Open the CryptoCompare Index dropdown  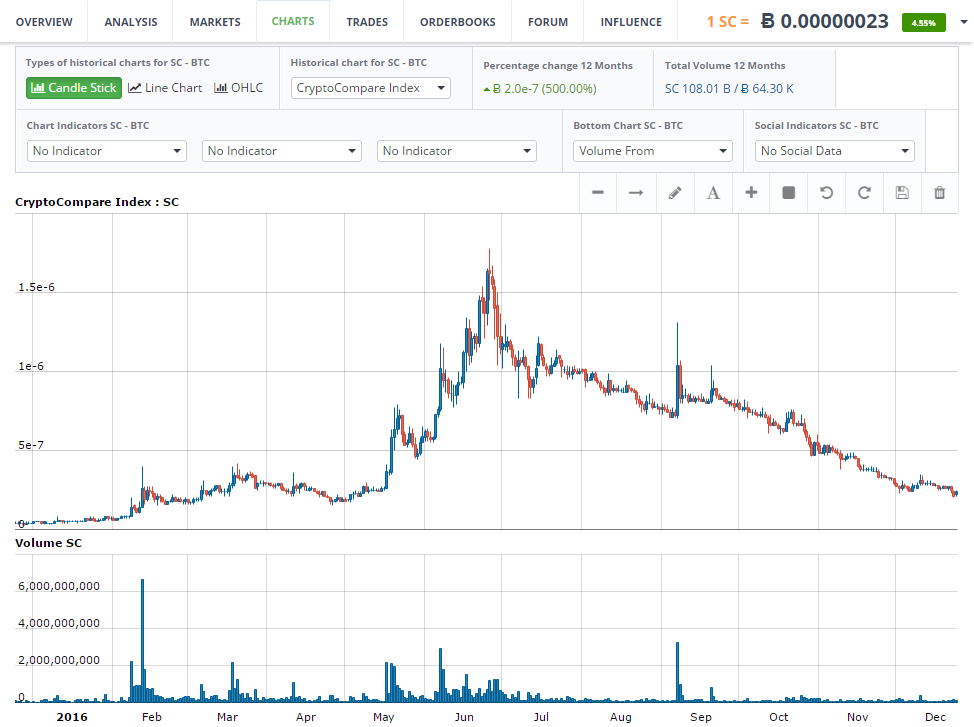[x=371, y=88]
